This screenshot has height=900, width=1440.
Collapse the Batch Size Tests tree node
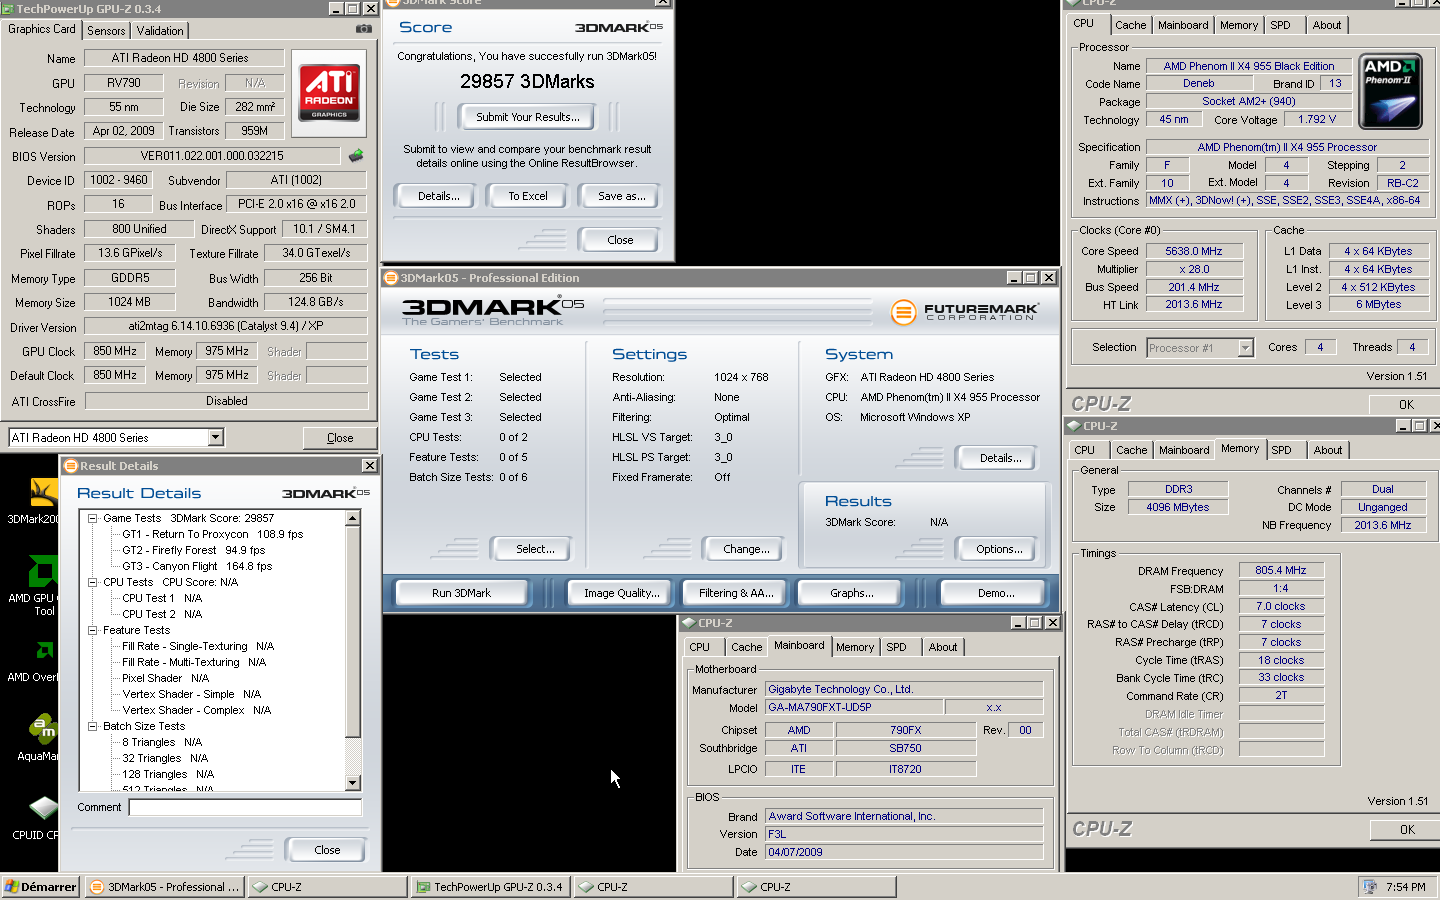click(93, 726)
